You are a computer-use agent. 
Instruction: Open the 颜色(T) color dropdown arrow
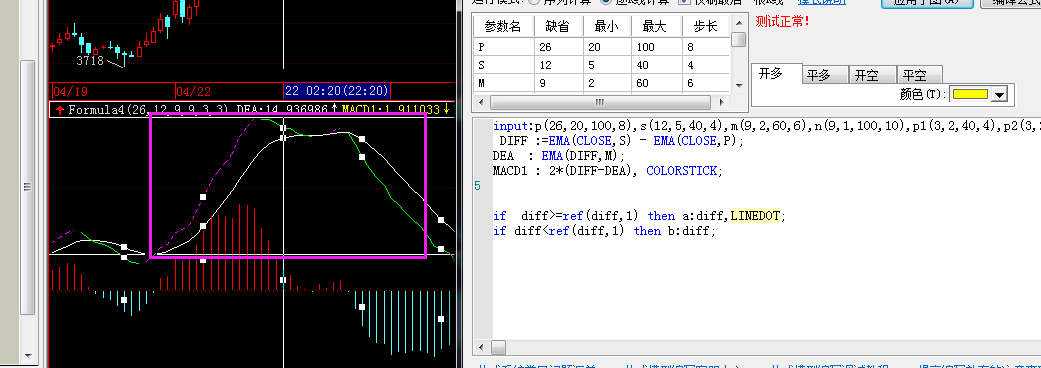999,94
